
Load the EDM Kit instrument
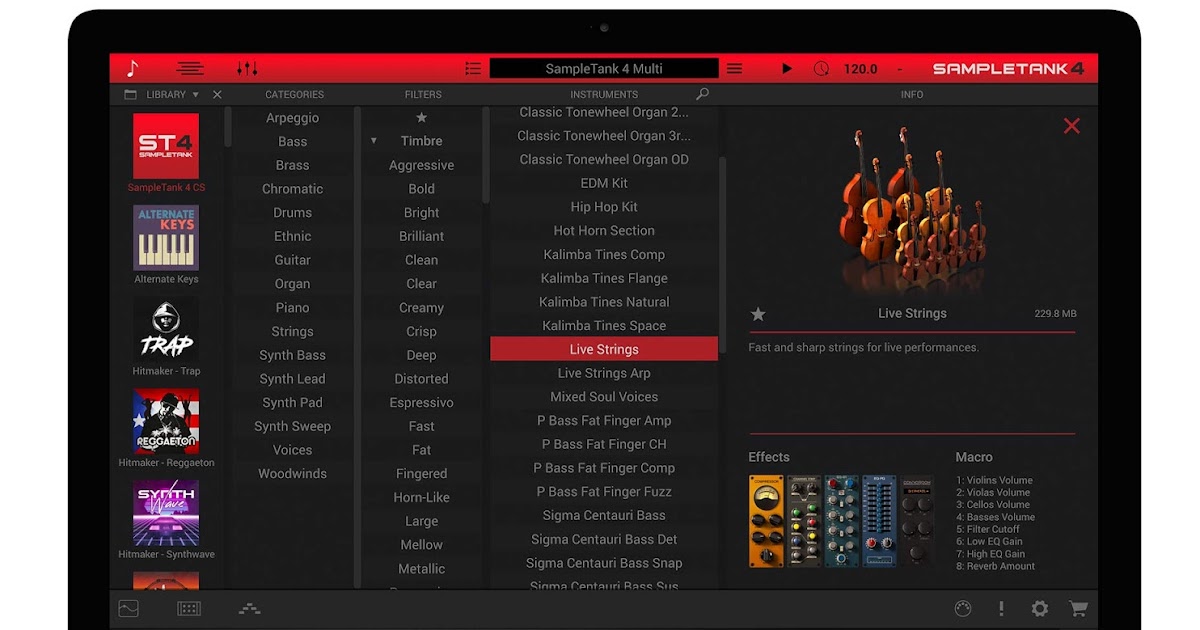pyautogui.click(x=604, y=183)
